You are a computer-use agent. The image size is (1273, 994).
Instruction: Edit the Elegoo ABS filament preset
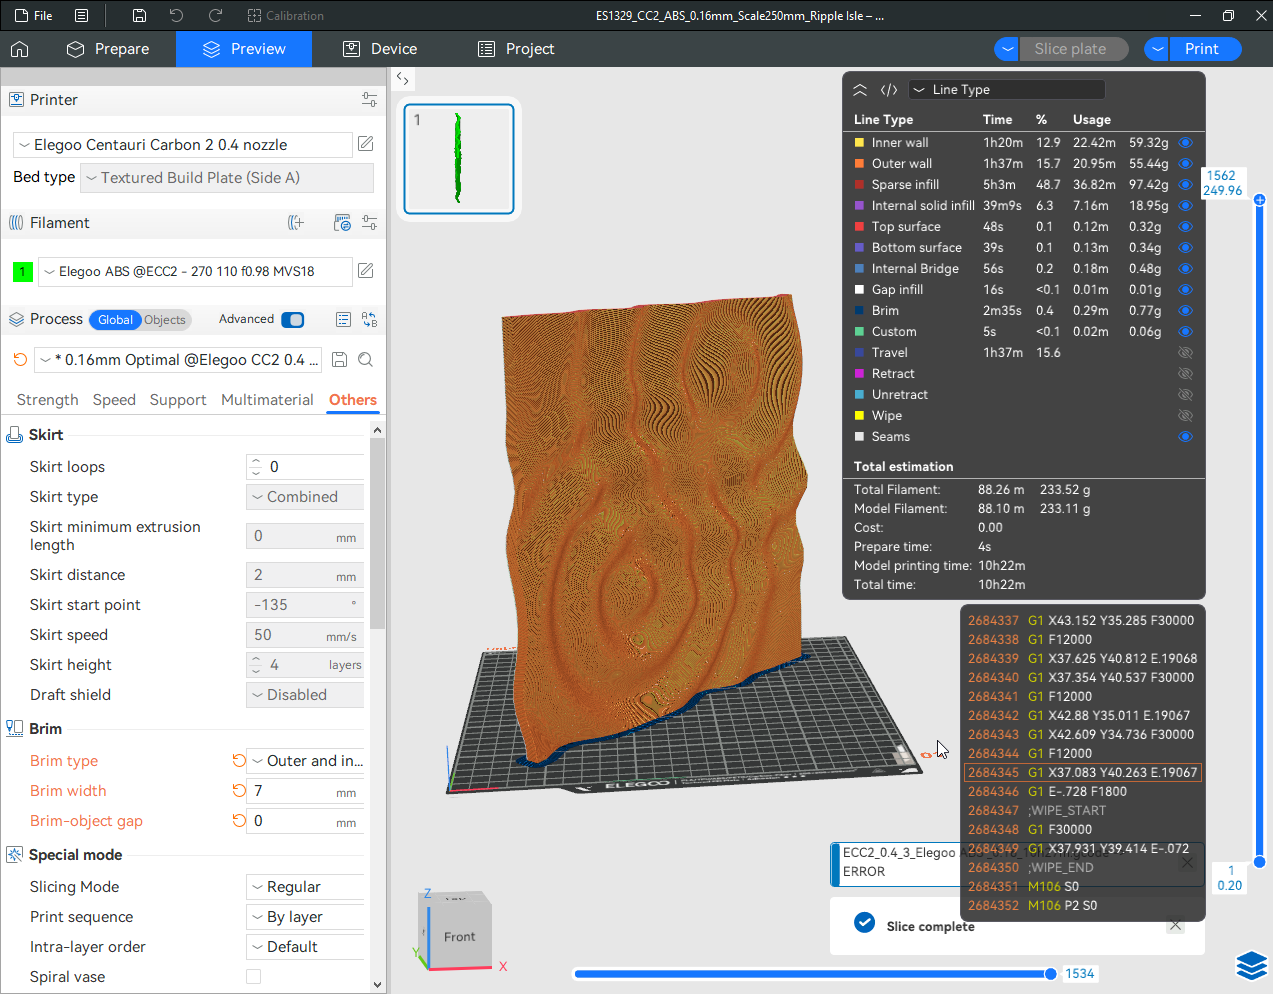click(366, 271)
